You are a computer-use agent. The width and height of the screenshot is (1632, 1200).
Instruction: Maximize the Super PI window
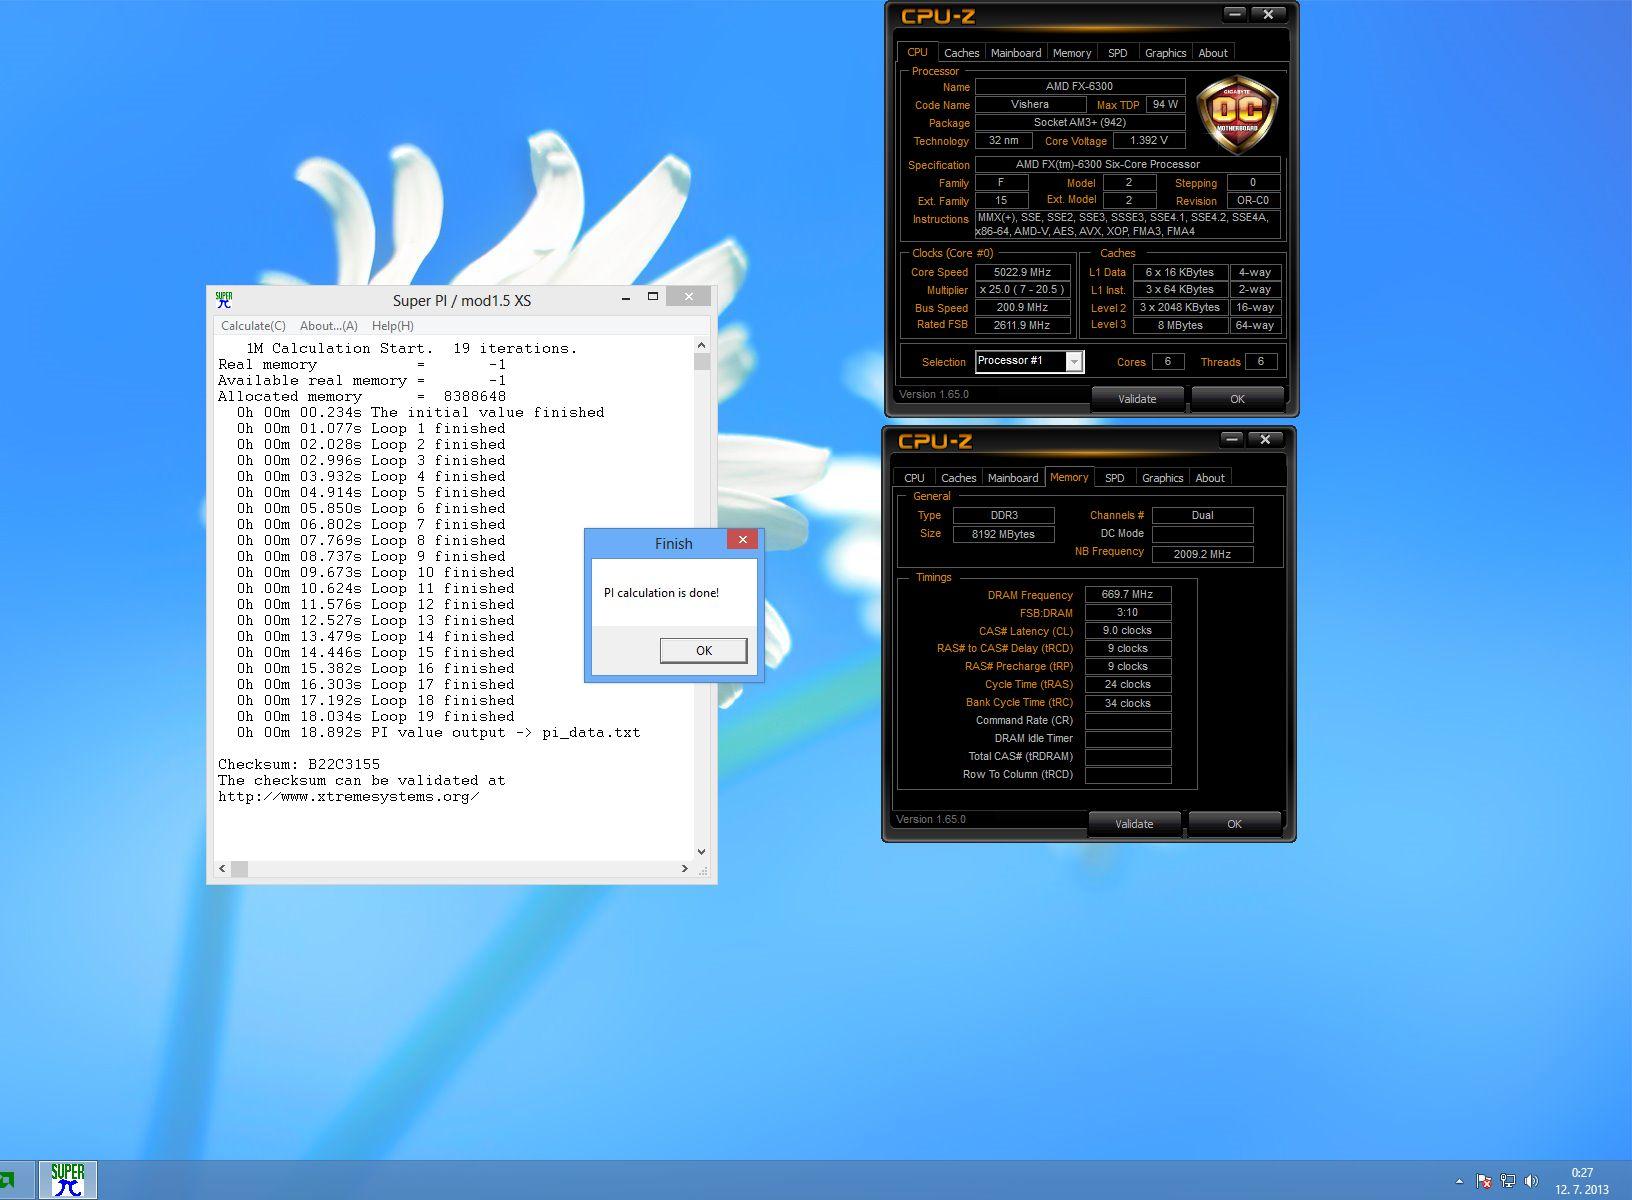pos(653,298)
